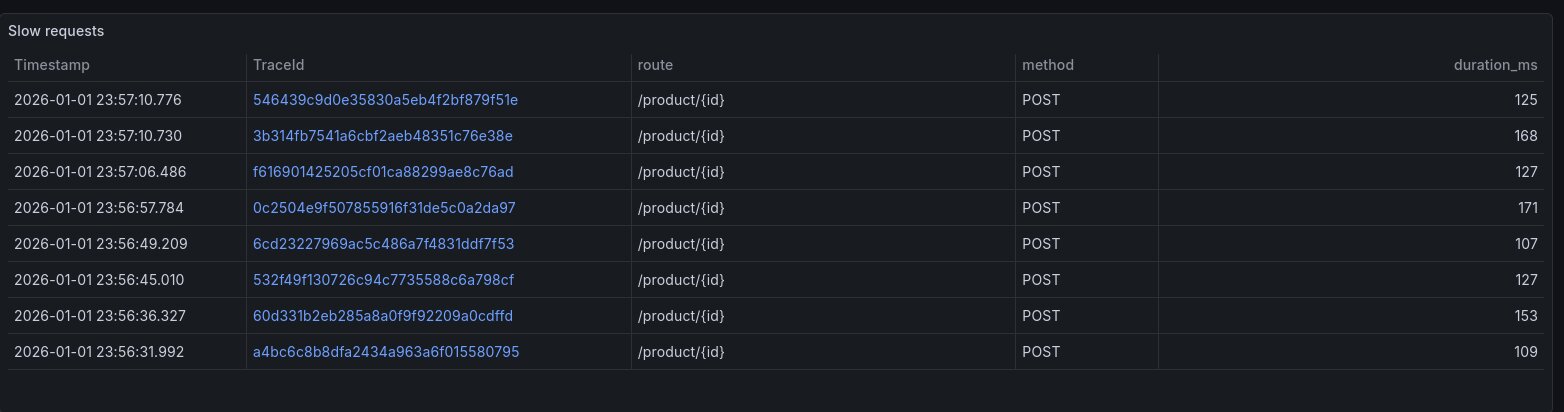Viewport: 1564px width, 412px height.
Task: Select timestamp cell 23:57:10.776
Action: (99, 100)
